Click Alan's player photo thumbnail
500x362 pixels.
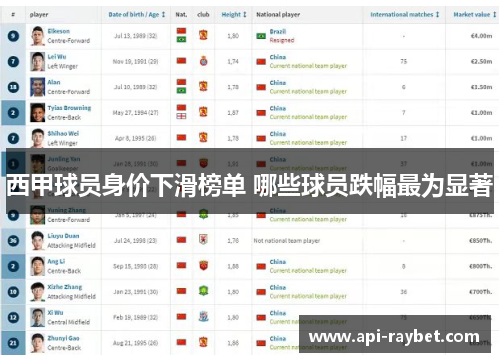click(38, 87)
